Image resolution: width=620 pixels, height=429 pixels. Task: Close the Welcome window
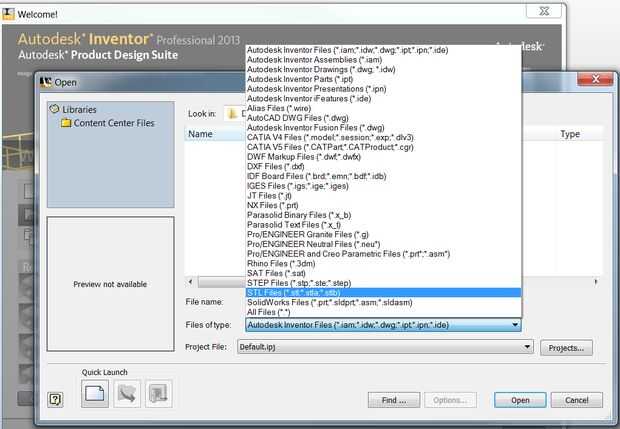pos(544,11)
